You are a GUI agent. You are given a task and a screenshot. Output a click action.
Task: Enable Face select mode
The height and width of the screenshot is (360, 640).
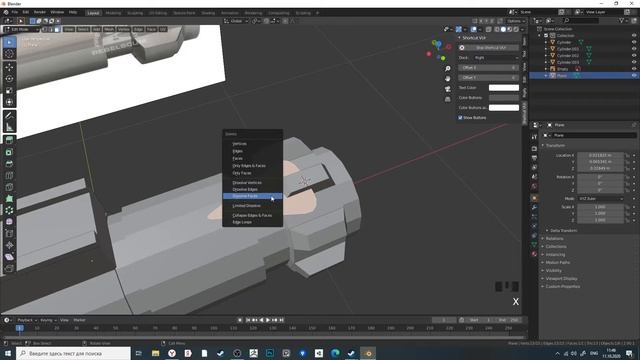[57, 29]
